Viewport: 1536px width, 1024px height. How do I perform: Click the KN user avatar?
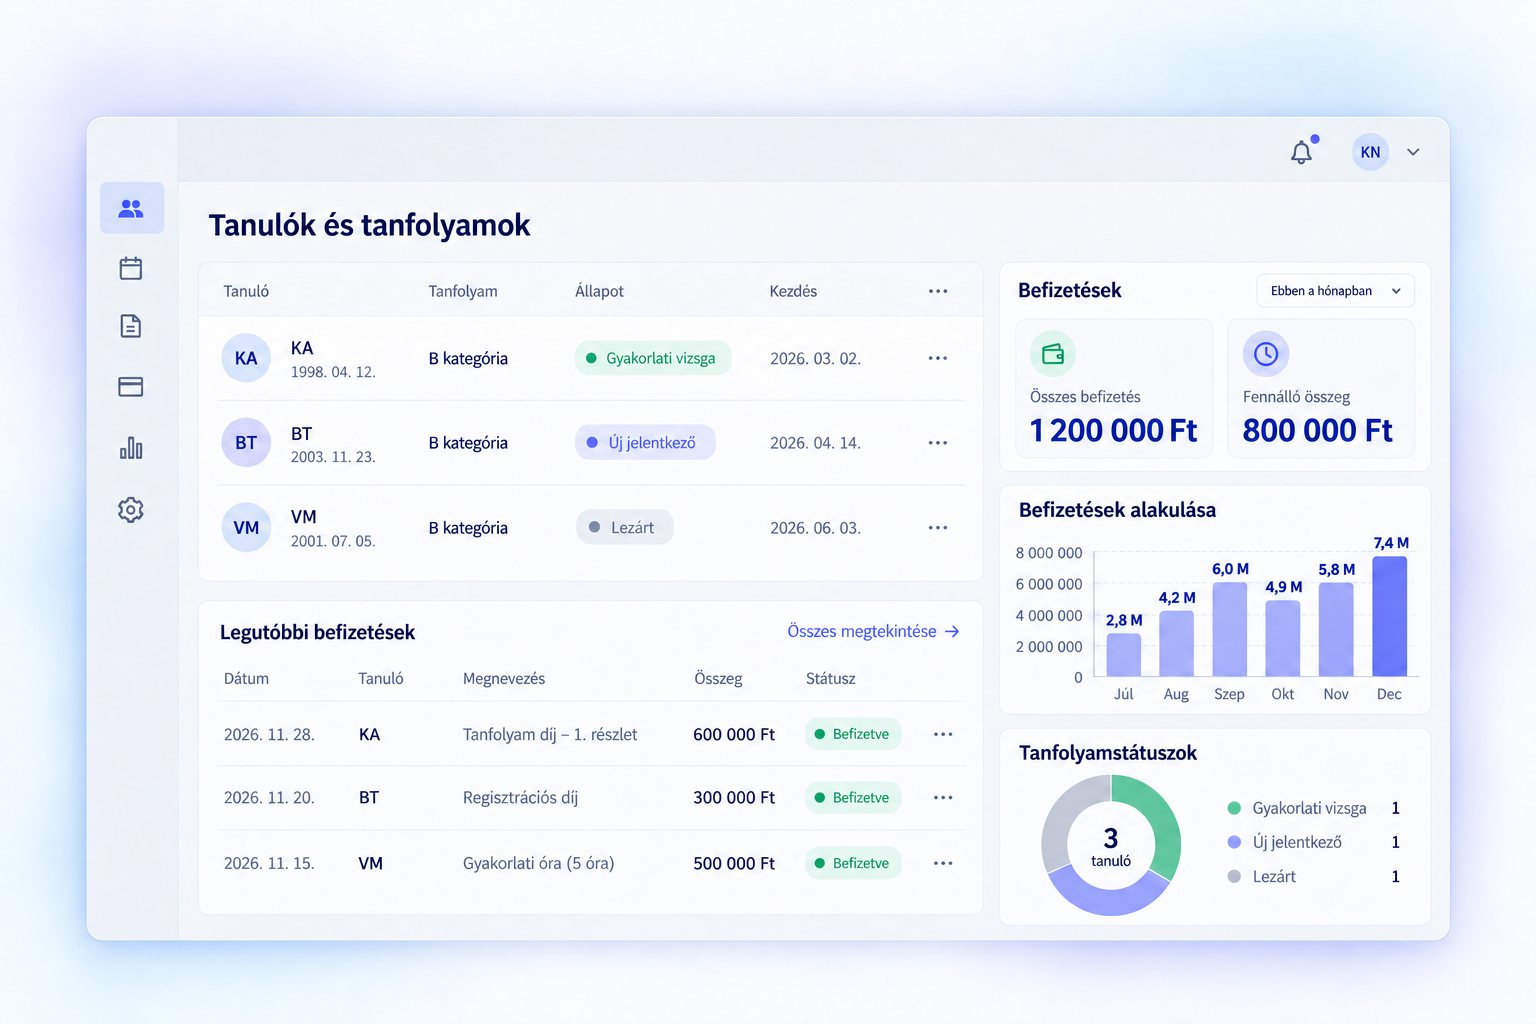[x=1370, y=152]
